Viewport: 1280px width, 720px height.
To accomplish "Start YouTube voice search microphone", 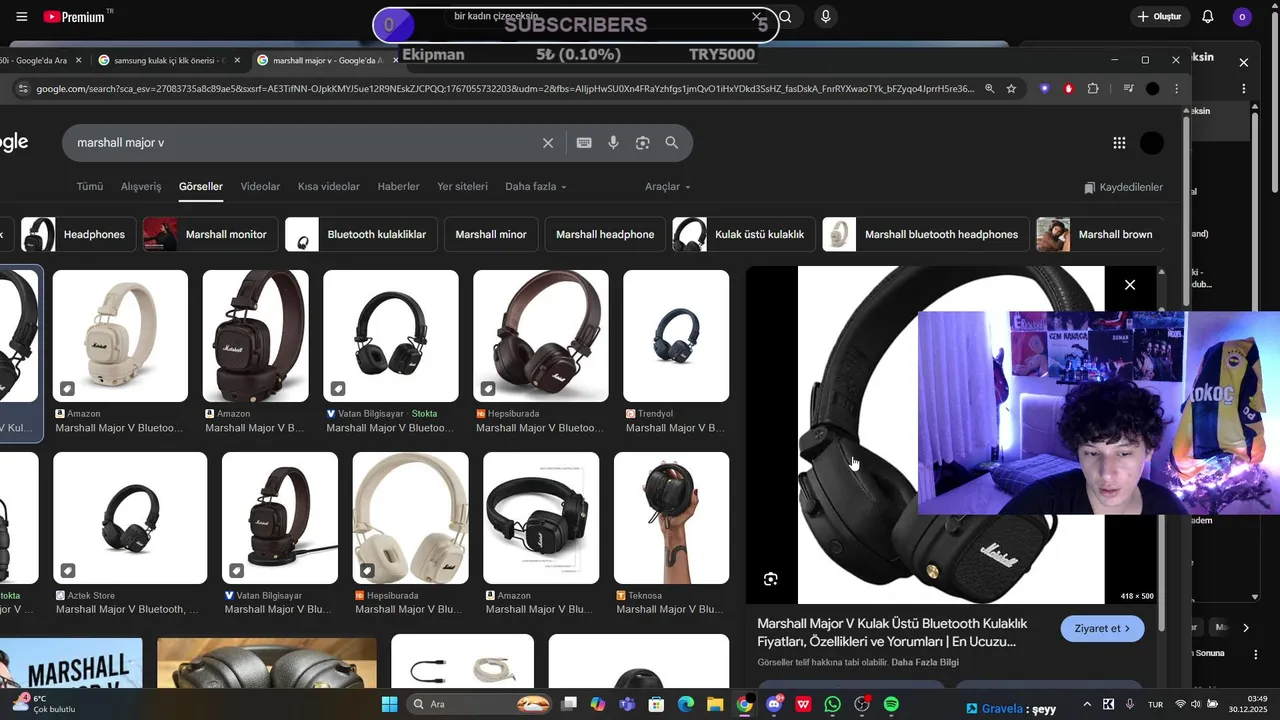I will 825,17.
